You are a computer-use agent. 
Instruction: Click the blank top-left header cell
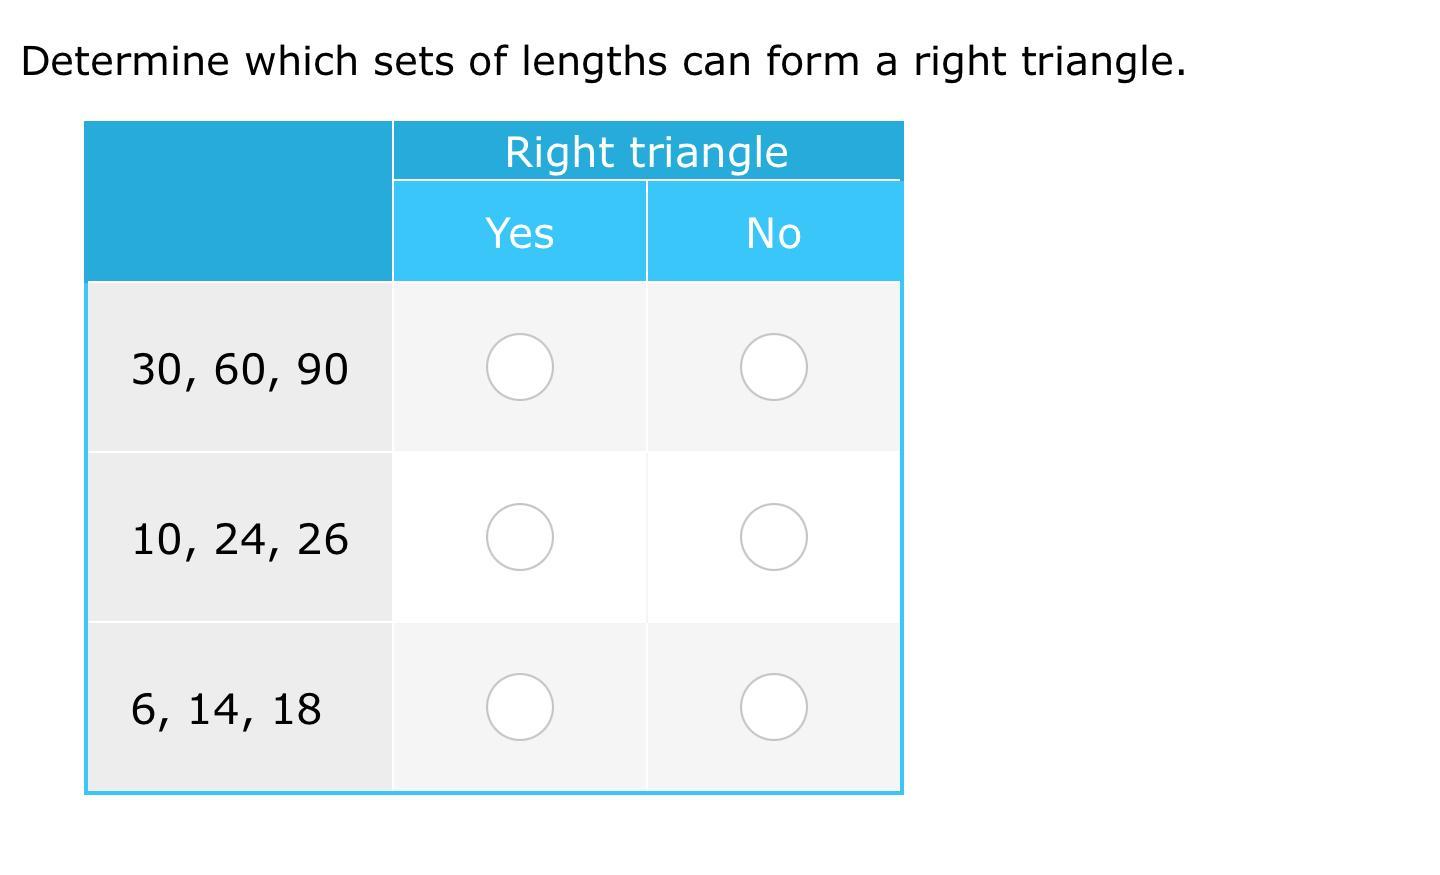coord(239,201)
